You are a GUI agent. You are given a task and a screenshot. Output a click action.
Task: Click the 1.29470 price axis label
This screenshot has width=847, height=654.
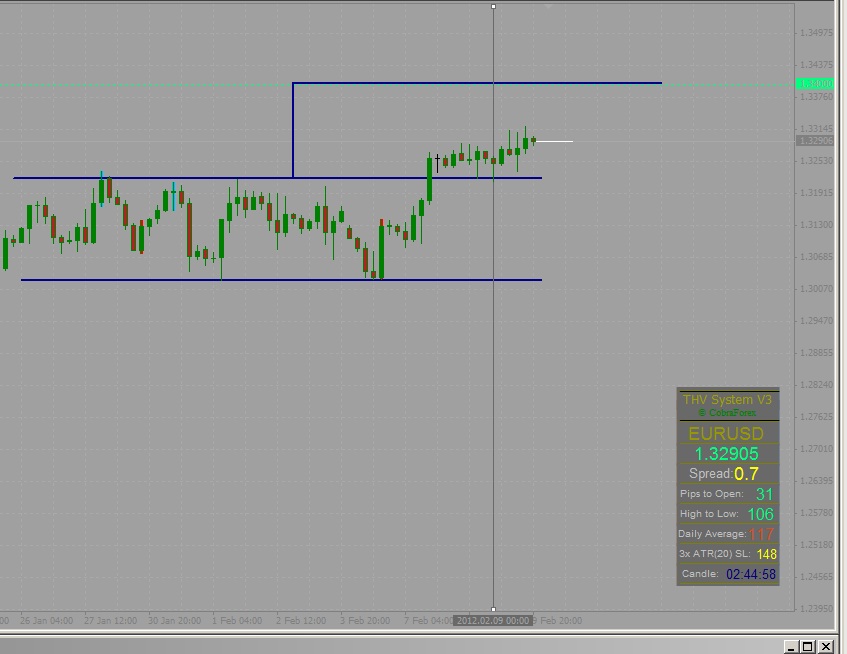[816, 321]
